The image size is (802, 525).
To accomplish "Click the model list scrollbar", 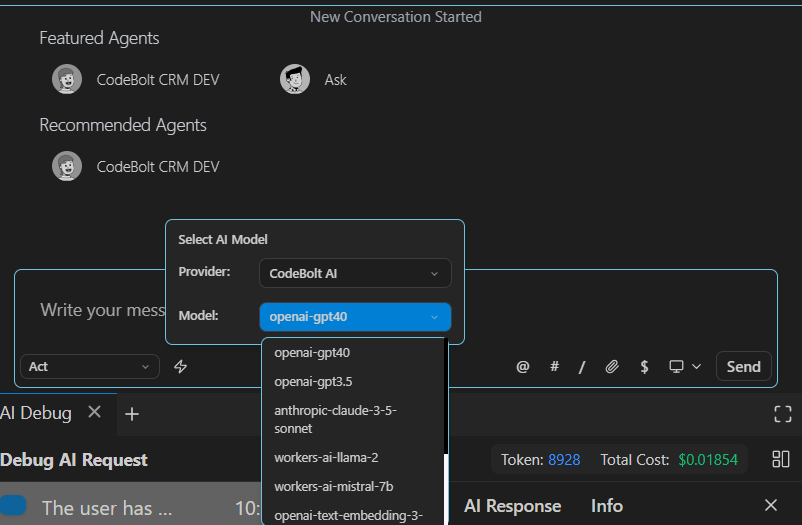I will pos(446,488).
